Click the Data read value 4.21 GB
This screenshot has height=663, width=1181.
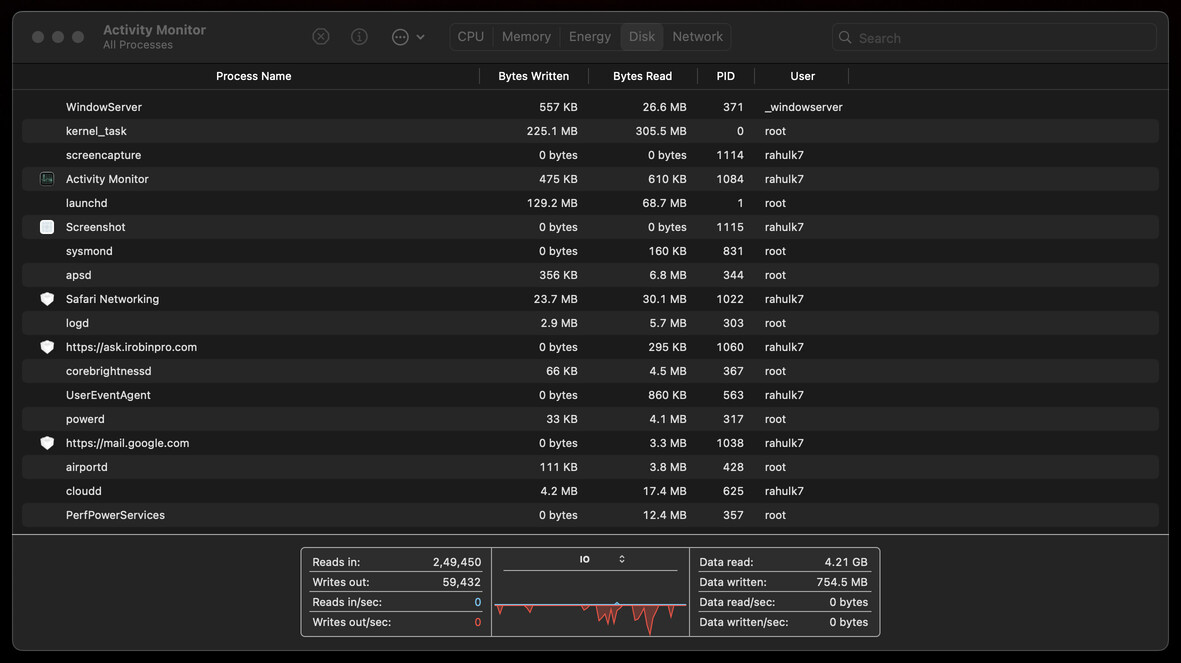pyautogui.click(x=846, y=562)
